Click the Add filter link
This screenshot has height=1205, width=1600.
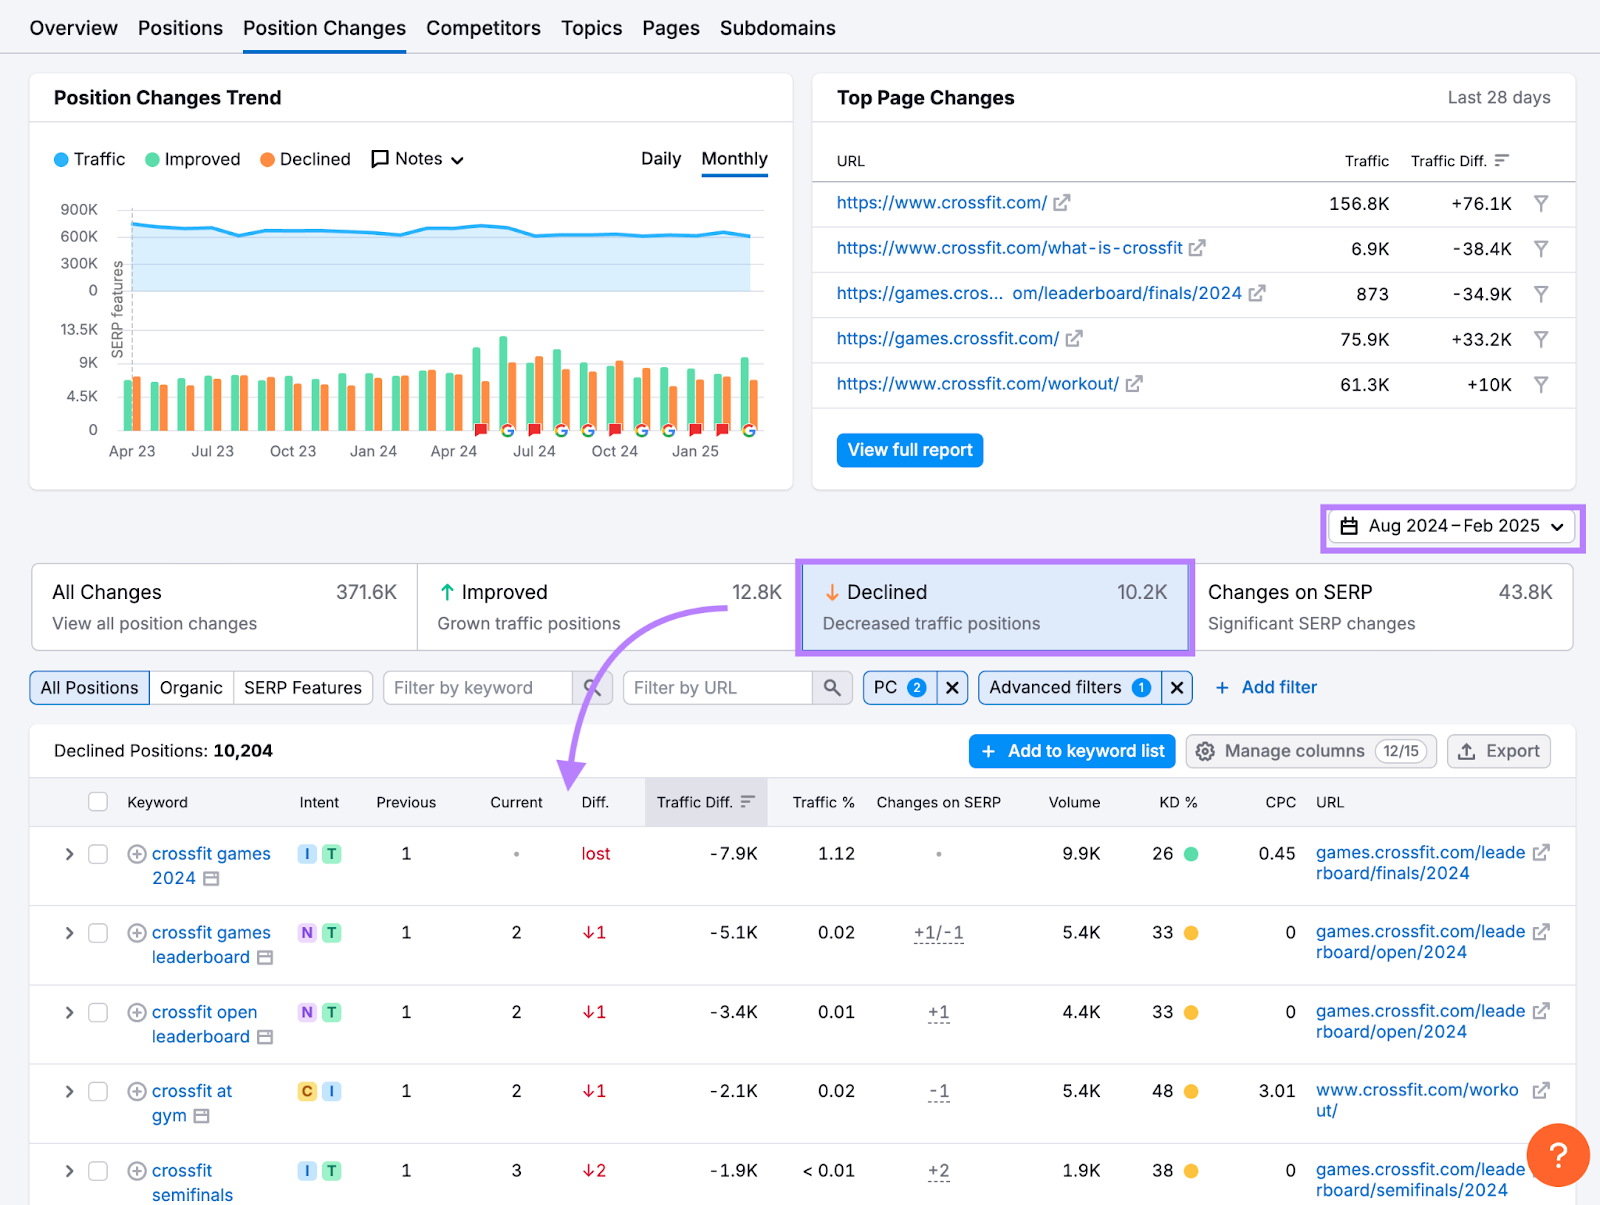[x=1277, y=687]
